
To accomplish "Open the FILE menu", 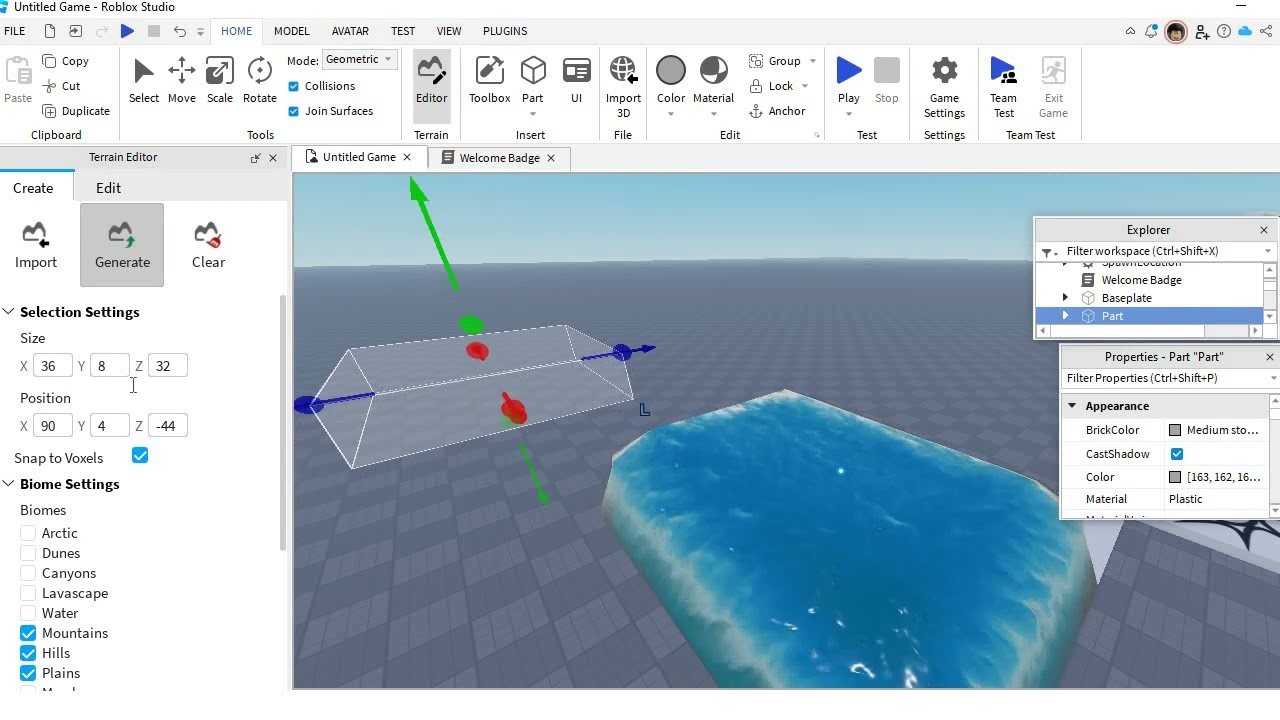I will pos(15,31).
